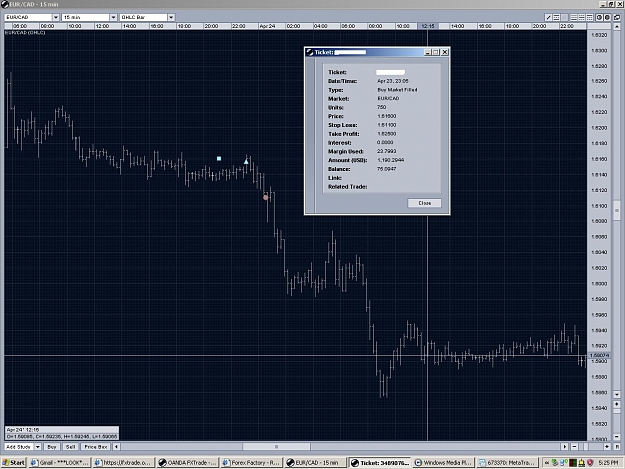
Task: Switch to https://fxtrade taskbar window
Action: [x=123, y=463]
